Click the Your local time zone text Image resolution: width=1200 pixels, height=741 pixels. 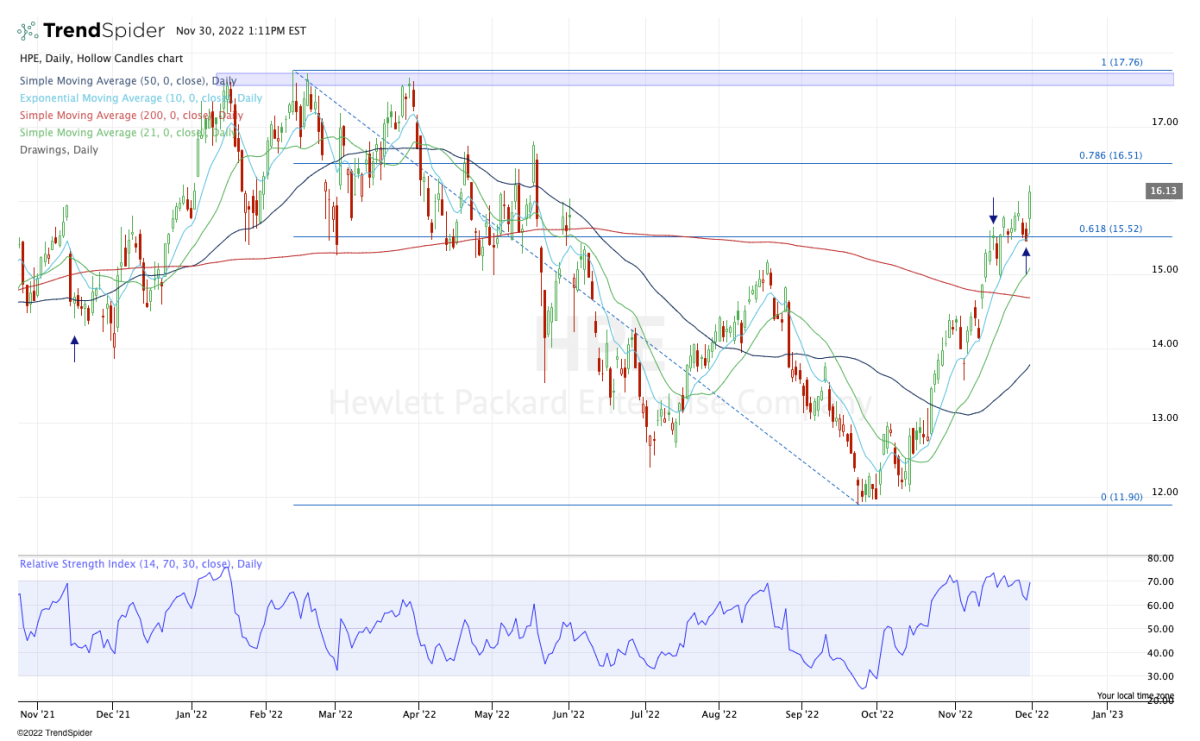(1135, 695)
